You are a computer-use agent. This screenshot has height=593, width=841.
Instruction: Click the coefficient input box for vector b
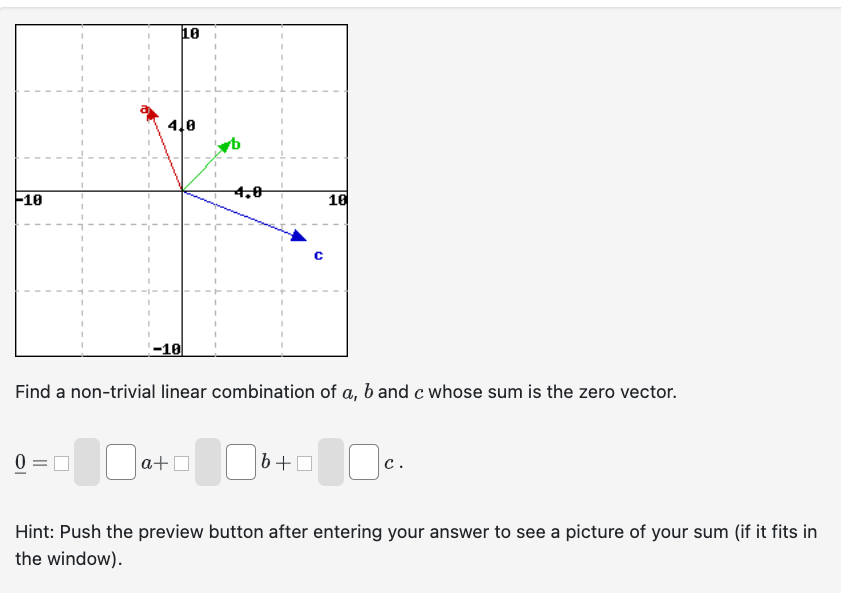coord(242,462)
